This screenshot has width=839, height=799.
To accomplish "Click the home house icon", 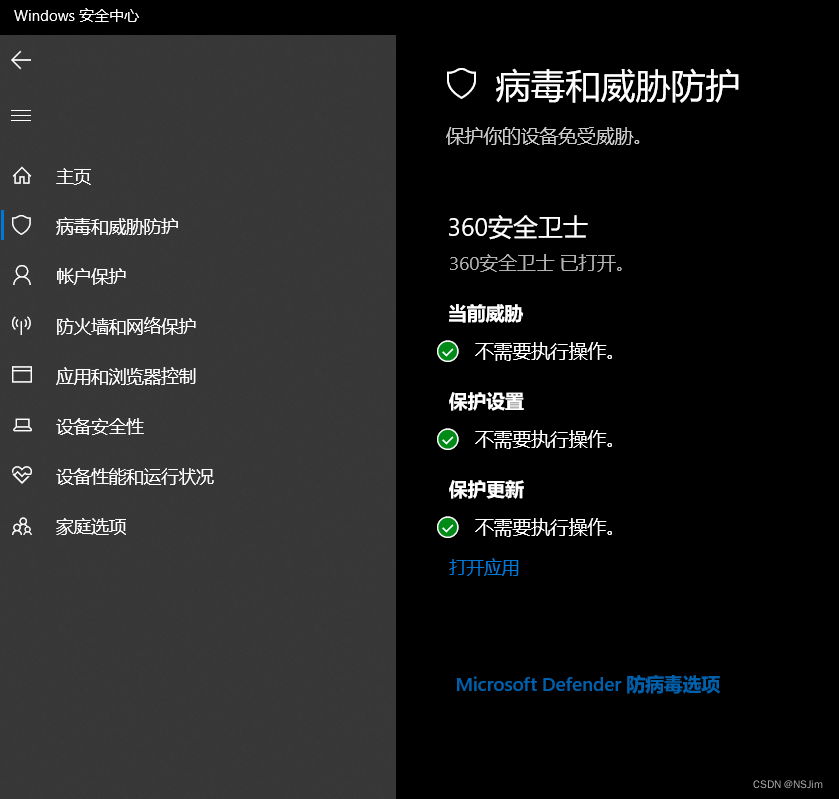I will tap(22, 176).
